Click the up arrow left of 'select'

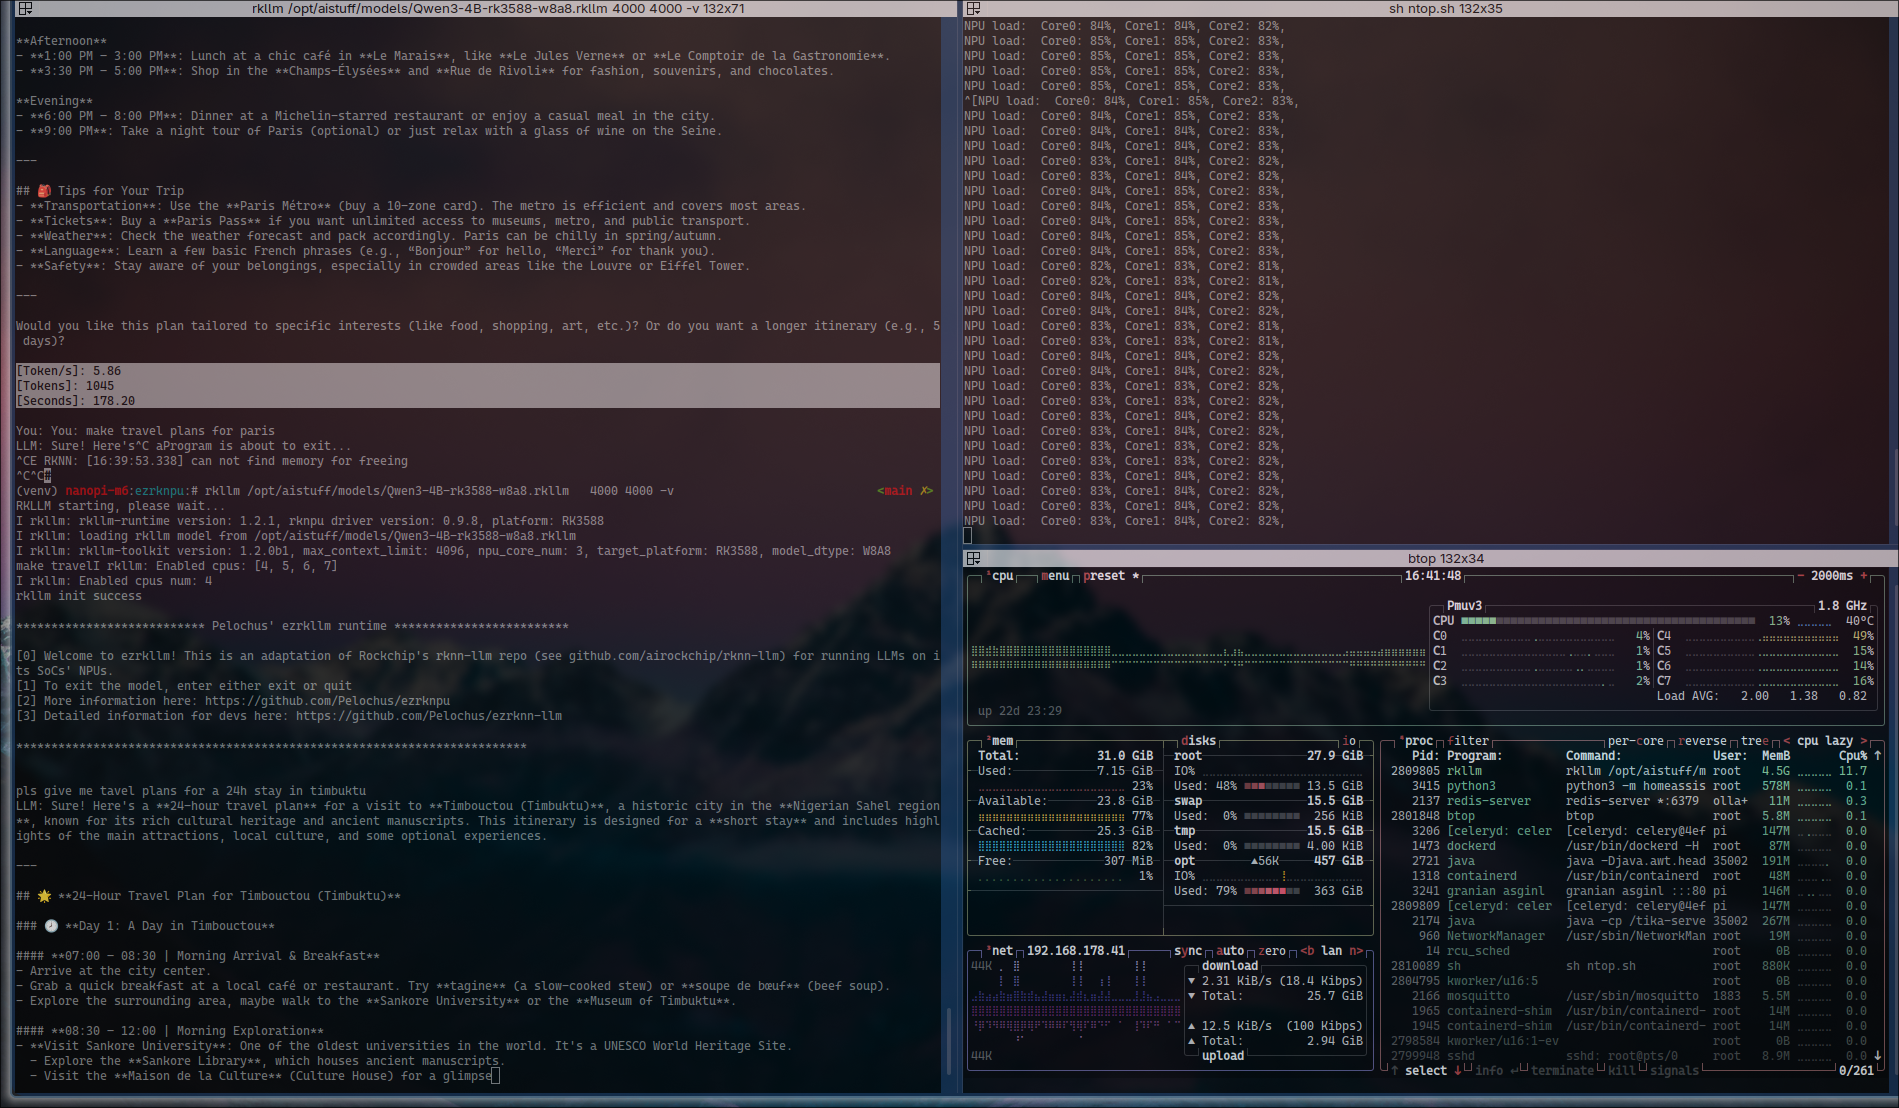[1395, 1071]
